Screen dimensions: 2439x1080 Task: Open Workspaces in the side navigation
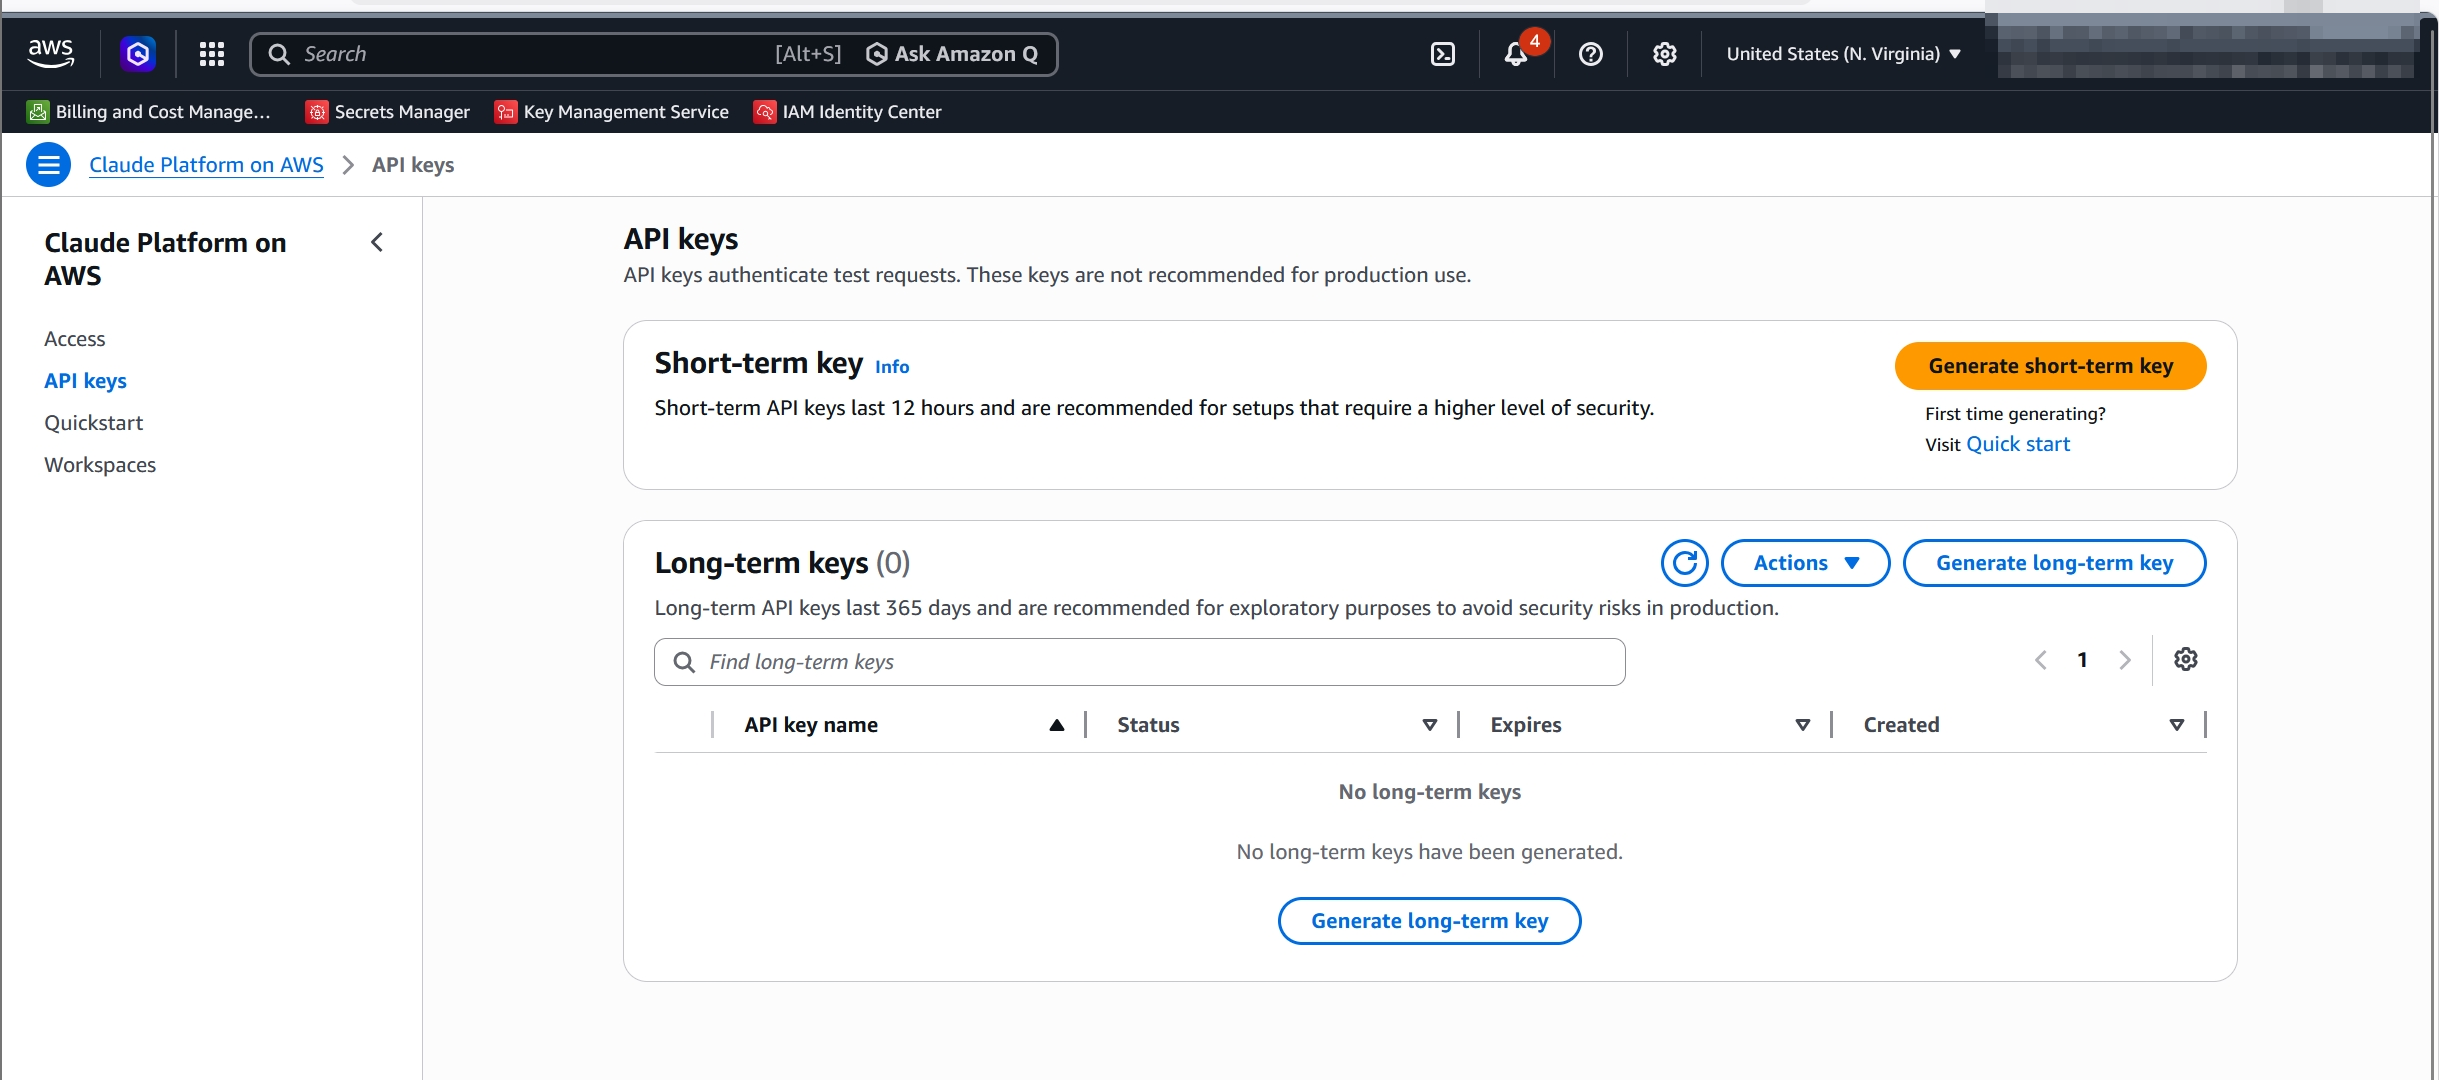[100, 465]
